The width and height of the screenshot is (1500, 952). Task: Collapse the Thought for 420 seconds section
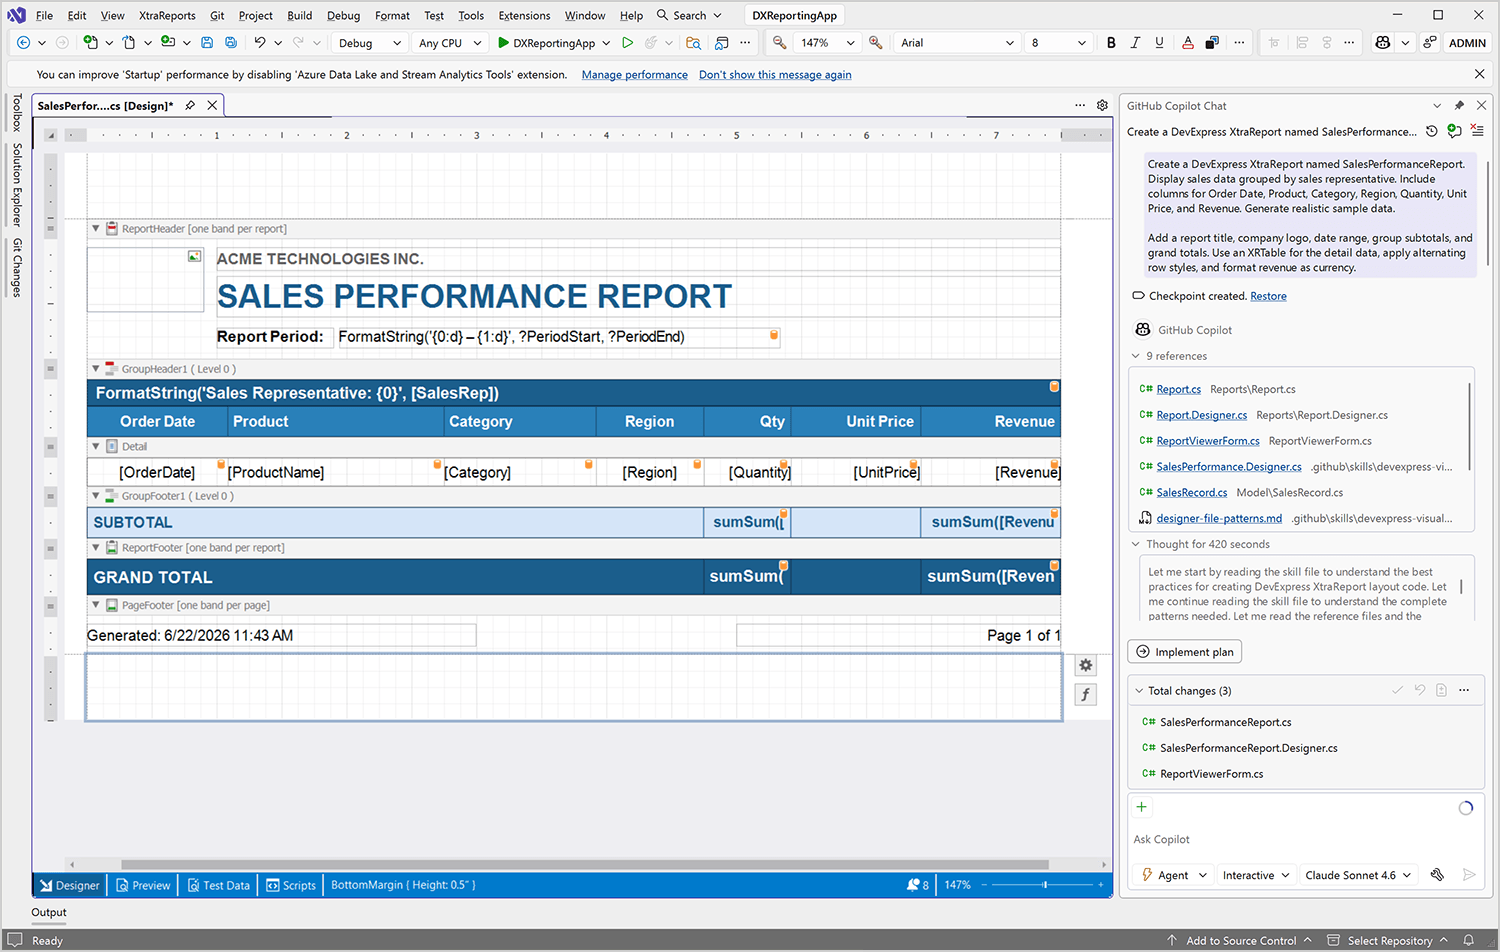pyautogui.click(x=1136, y=544)
